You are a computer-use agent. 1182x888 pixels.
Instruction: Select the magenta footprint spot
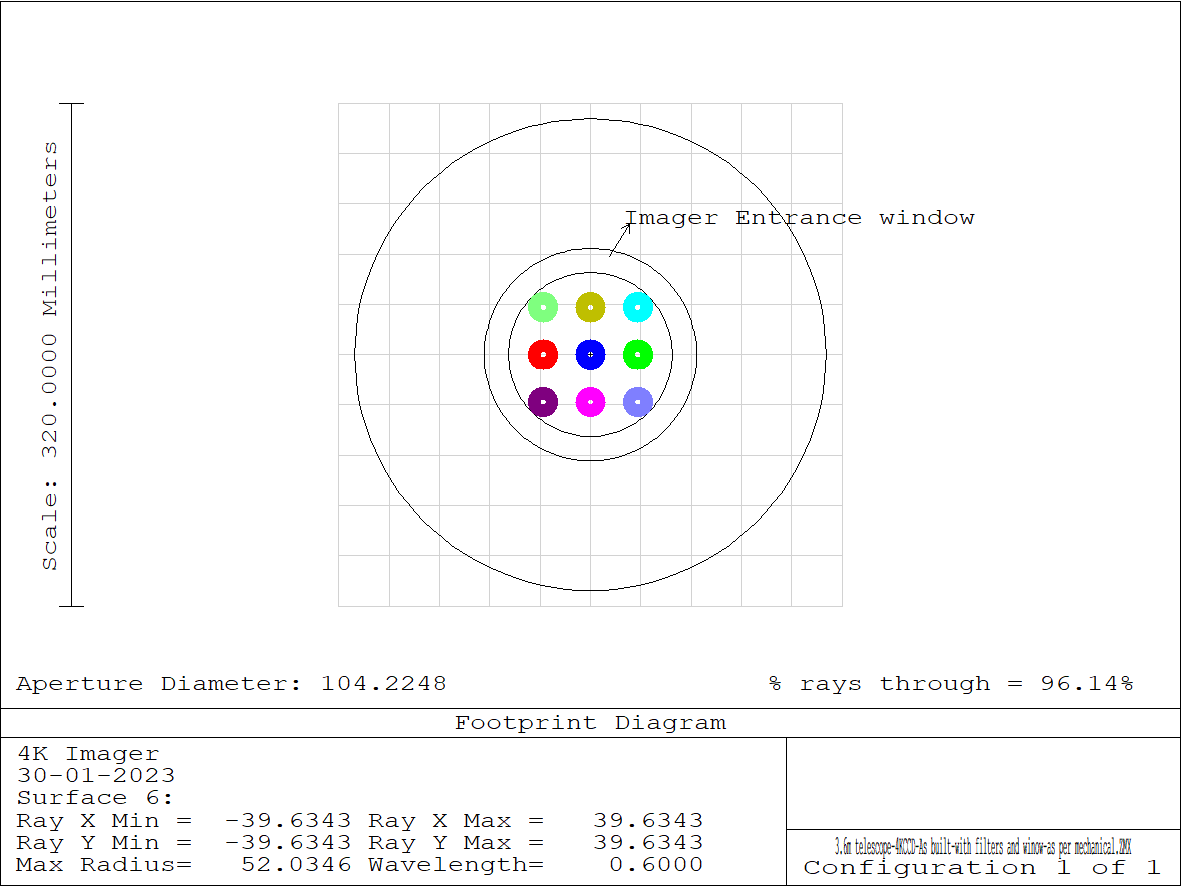click(x=590, y=402)
